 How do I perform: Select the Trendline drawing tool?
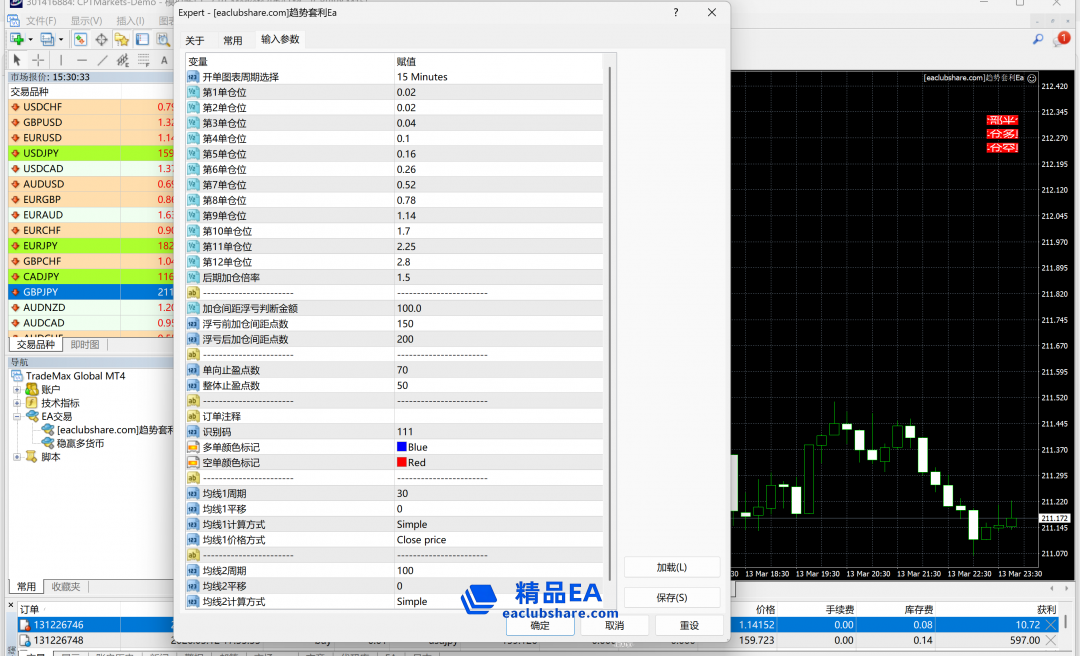click(x=102, y=60)
